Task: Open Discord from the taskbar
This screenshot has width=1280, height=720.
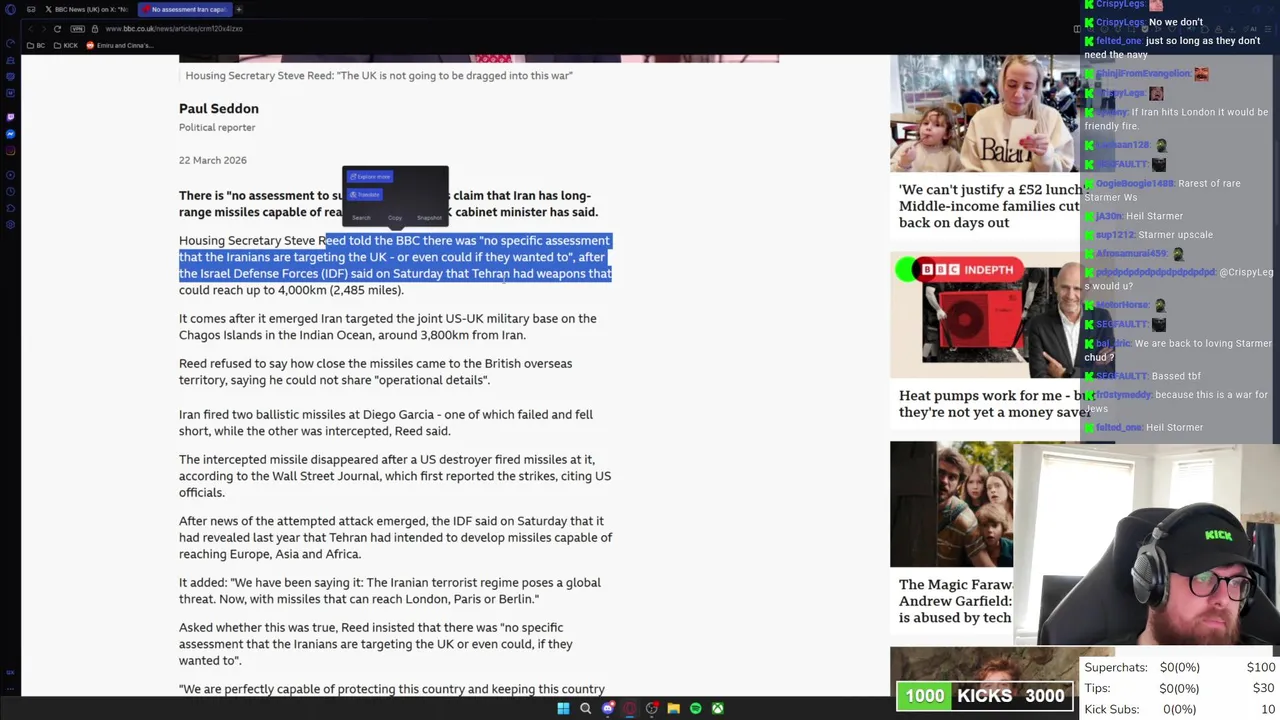Action: pyautogui.click(x=608, y=708)
